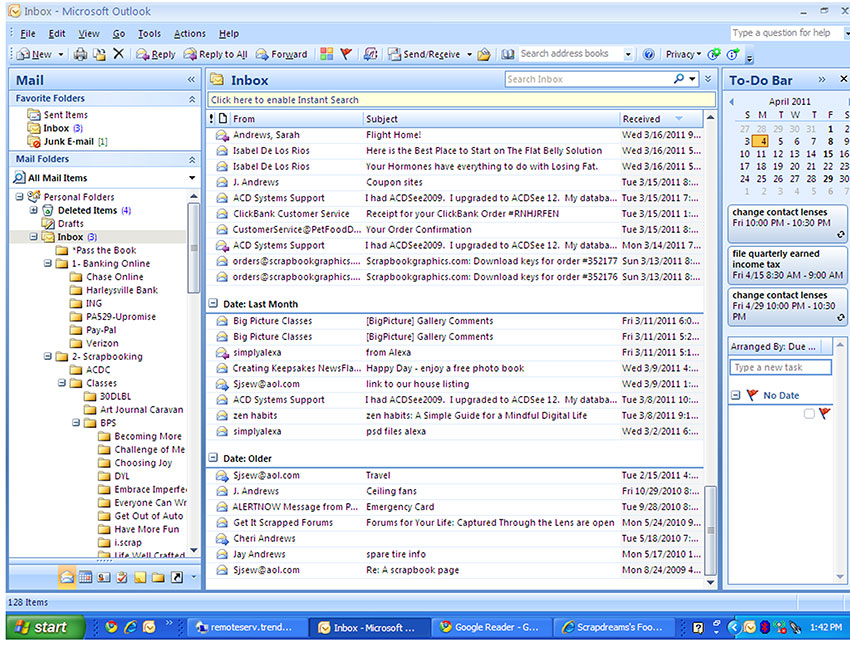Click the Delete X toolbar icon
This screenshot has height=649, width=850.
click(118, 54)
